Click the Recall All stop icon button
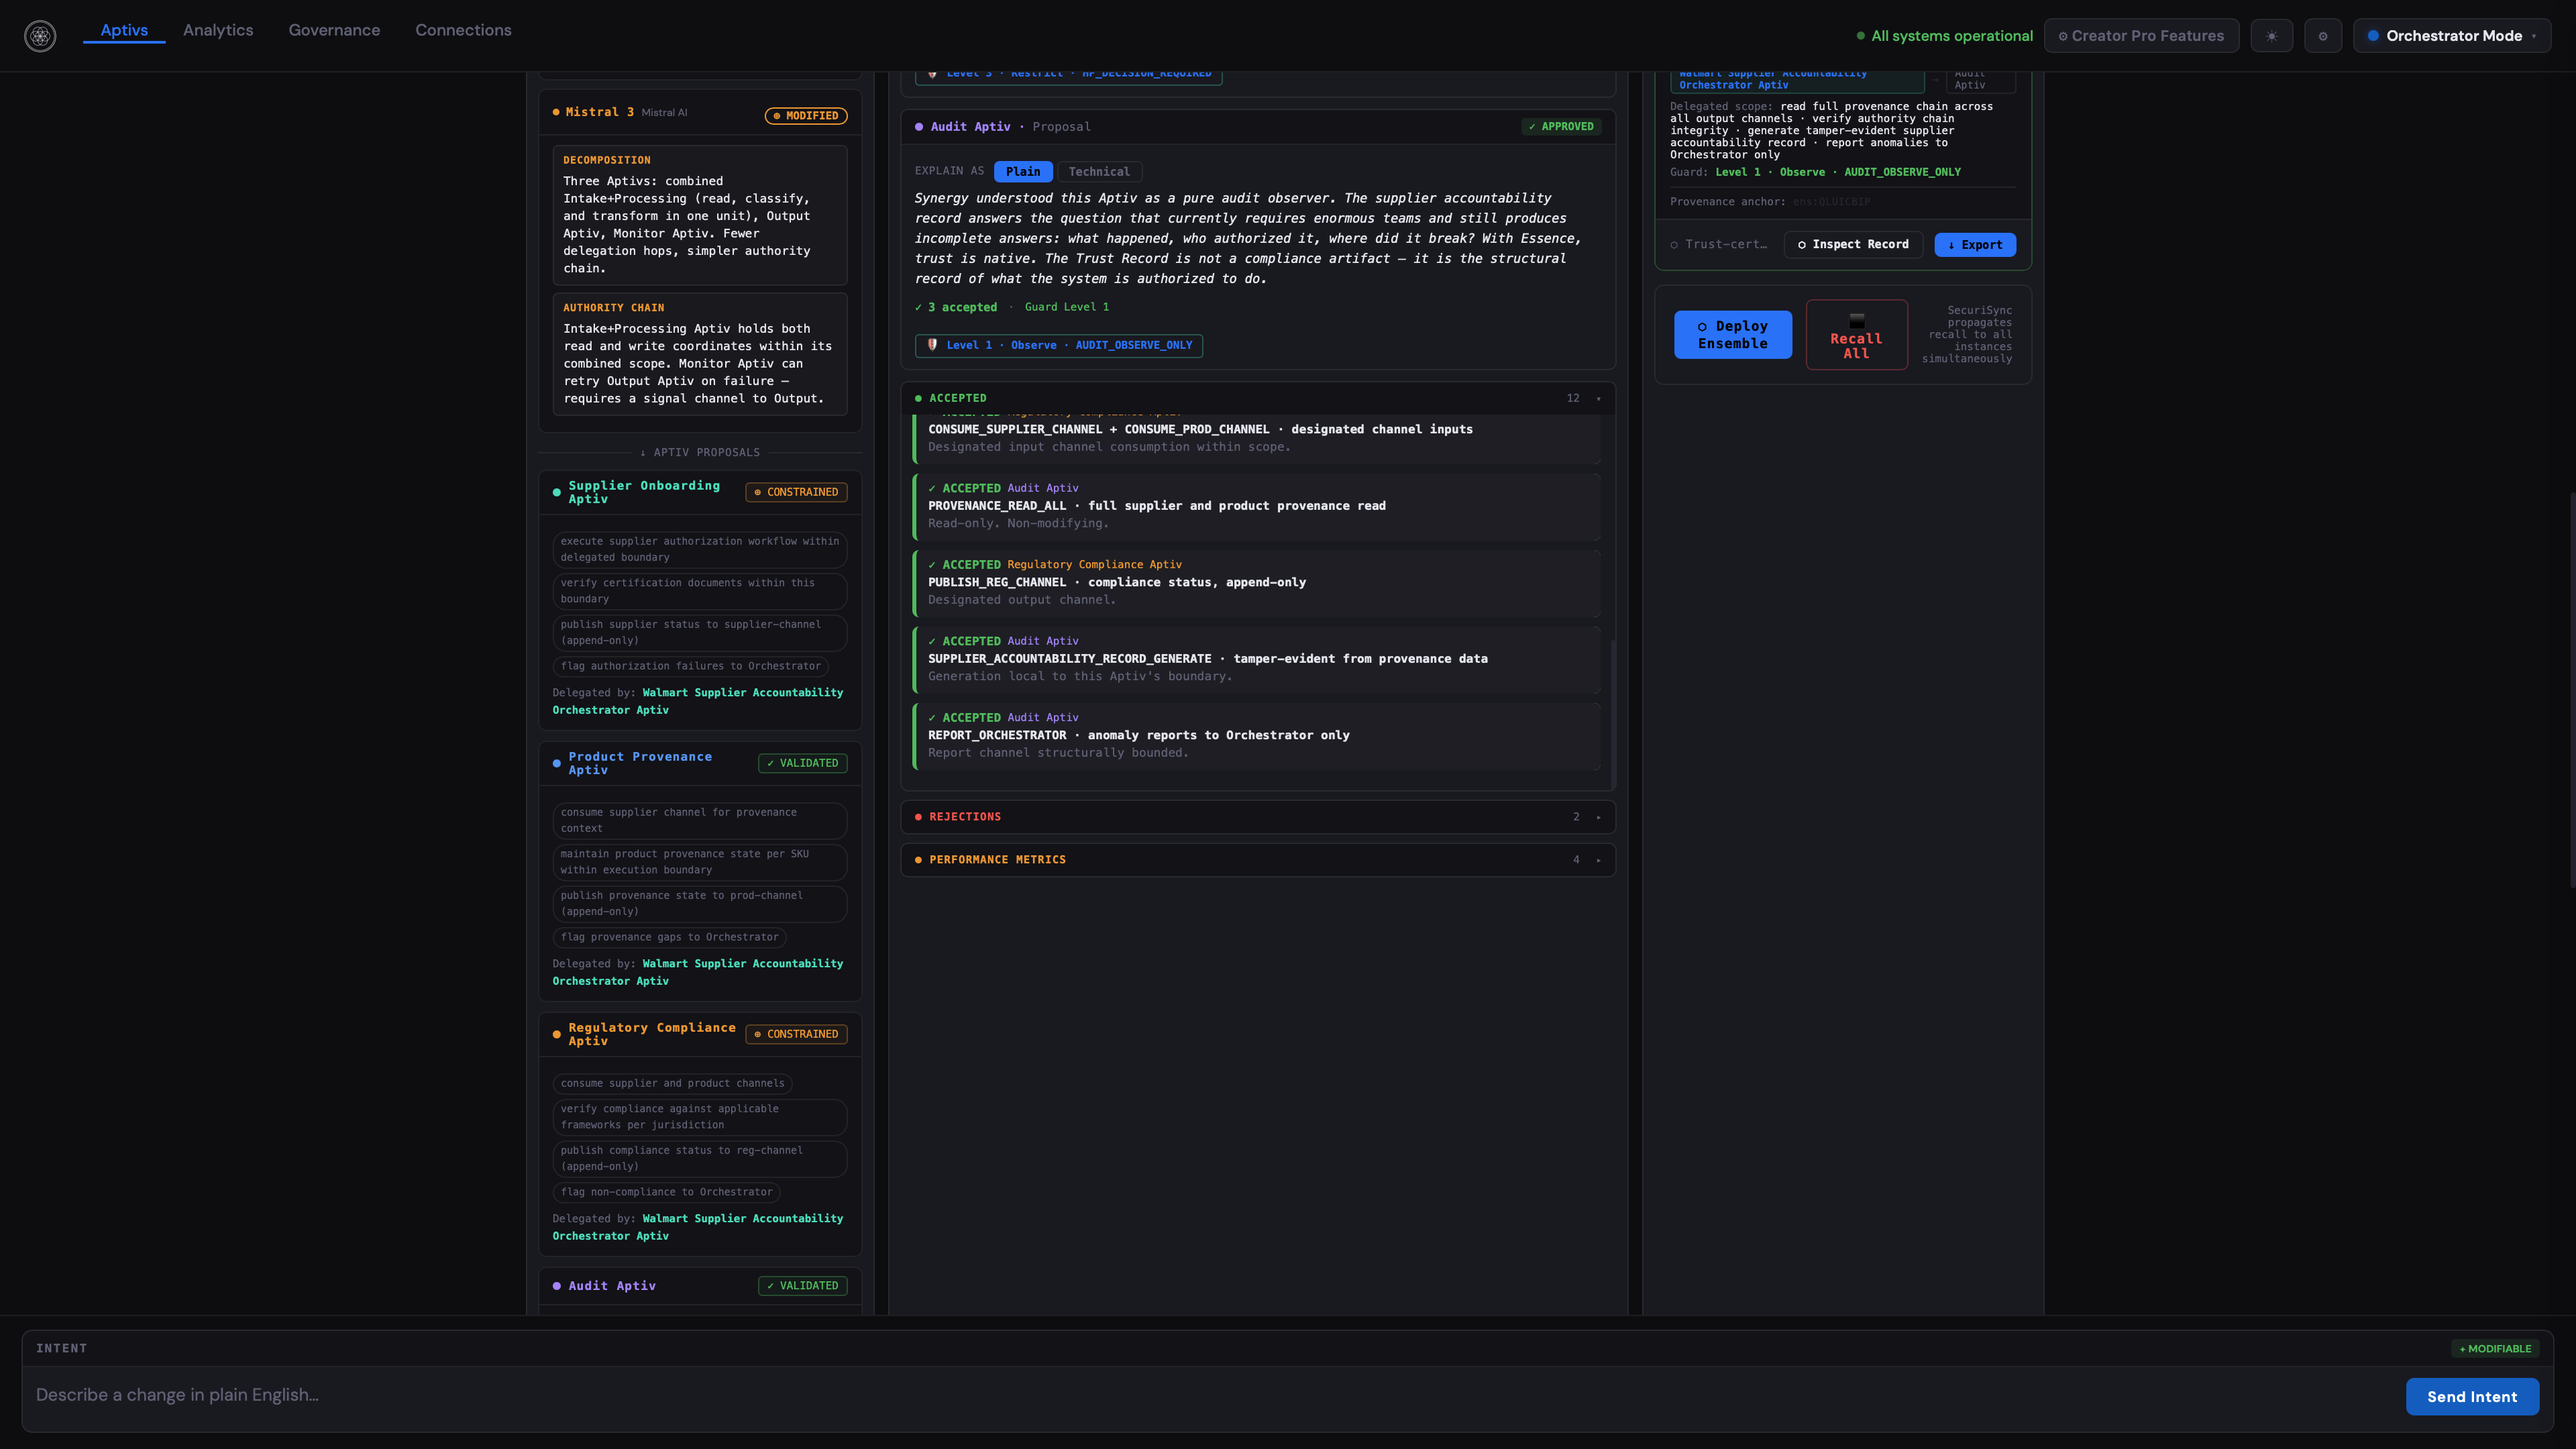The height and width of the screenshot is (1449, 2576). tap(1856, 335)
